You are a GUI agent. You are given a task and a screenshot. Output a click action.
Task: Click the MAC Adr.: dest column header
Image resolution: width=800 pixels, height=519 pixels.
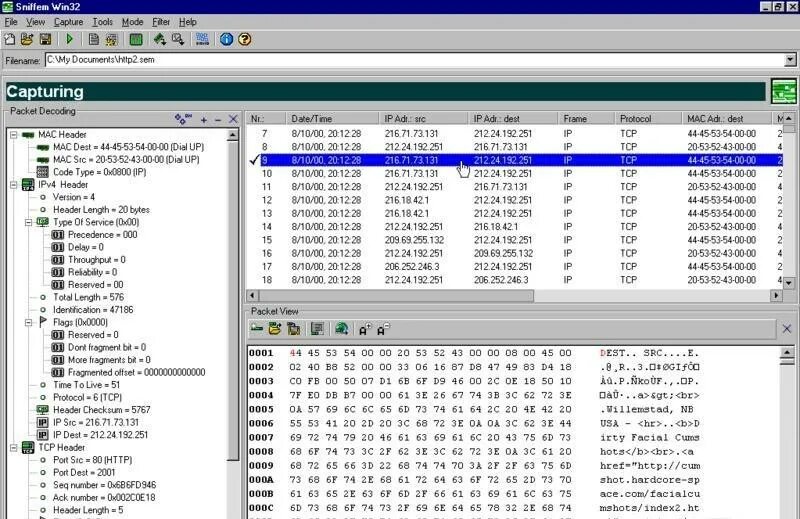[x=727, y=119]
